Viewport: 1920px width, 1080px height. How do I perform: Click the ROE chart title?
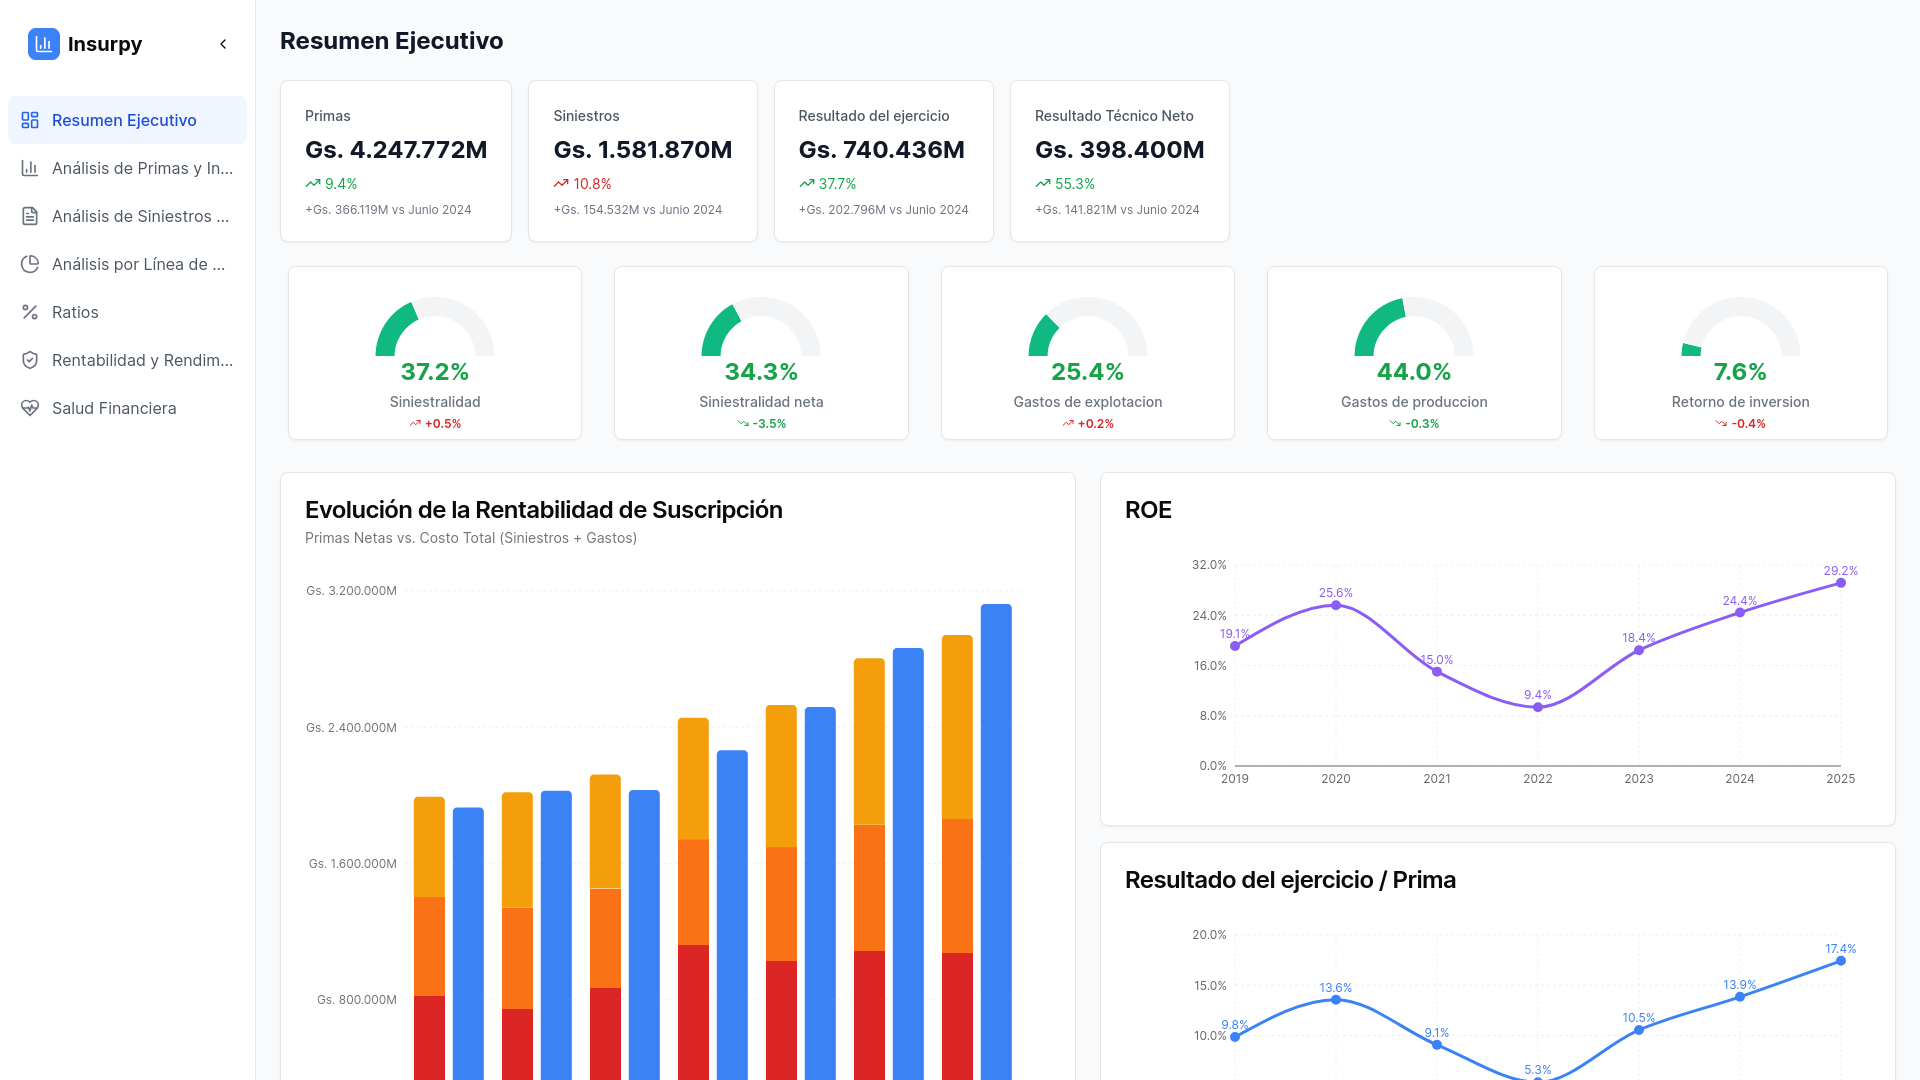coord(1148,510)
